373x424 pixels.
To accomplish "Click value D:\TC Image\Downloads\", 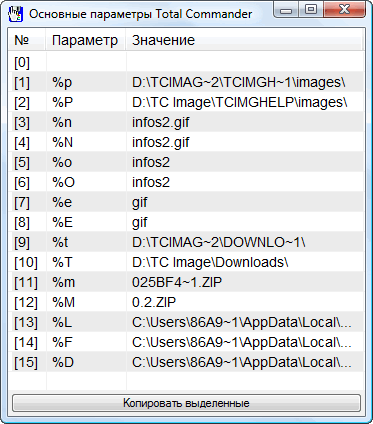I will pyautogui.click(x=210, y=262).
